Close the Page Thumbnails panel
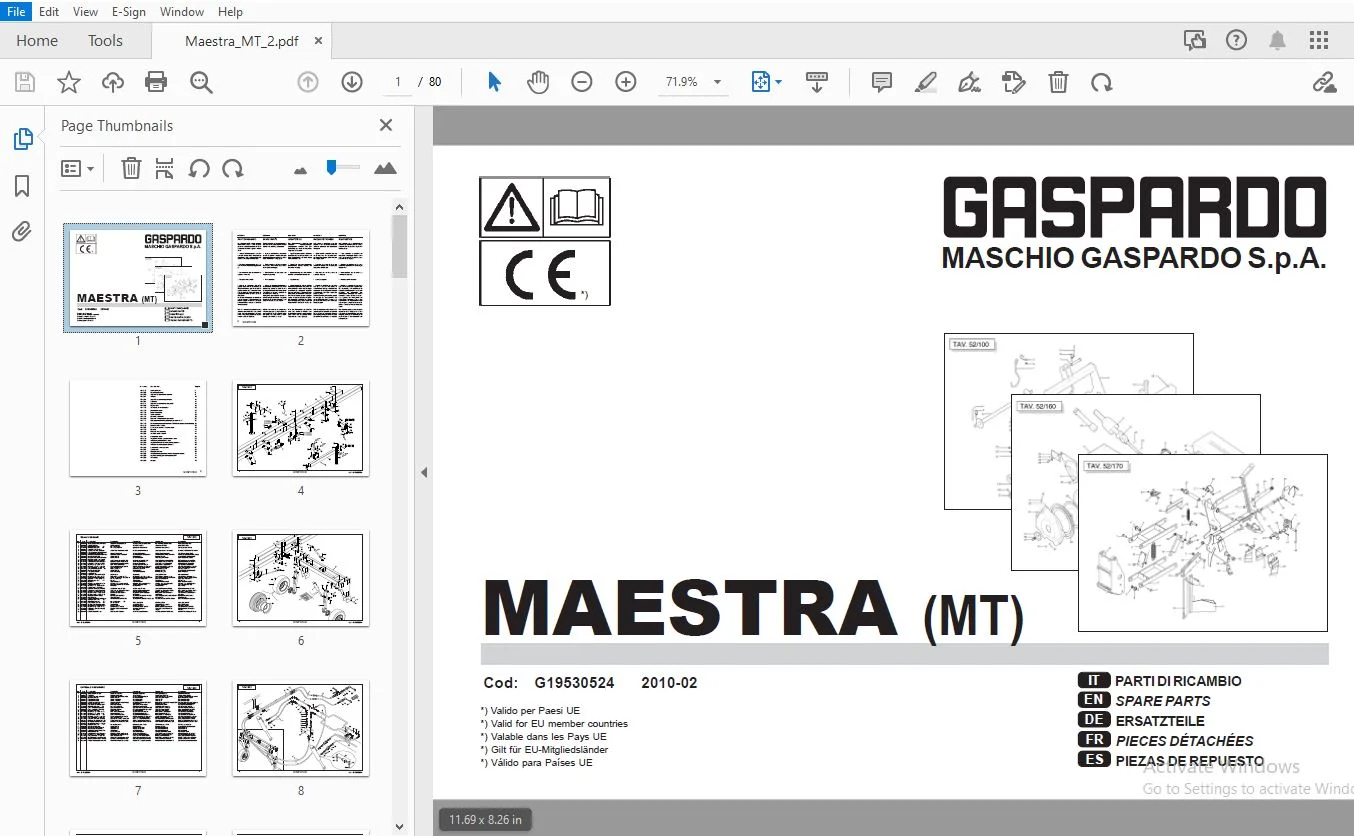Viewport: 1354px width, 836px height. pyautogui.click(x=386, y=125)
